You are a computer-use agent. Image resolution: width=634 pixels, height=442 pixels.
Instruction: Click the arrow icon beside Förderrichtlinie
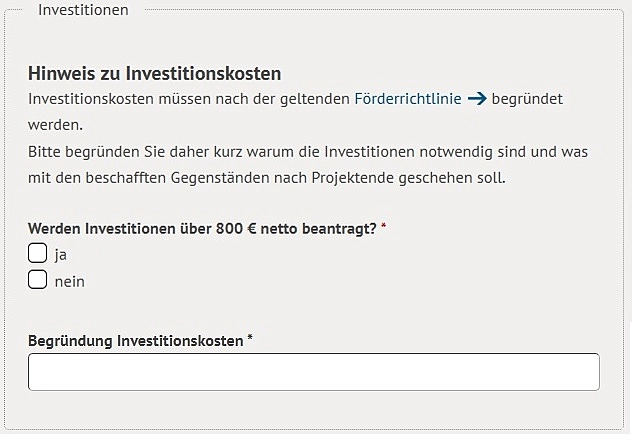tap(476, 99)
